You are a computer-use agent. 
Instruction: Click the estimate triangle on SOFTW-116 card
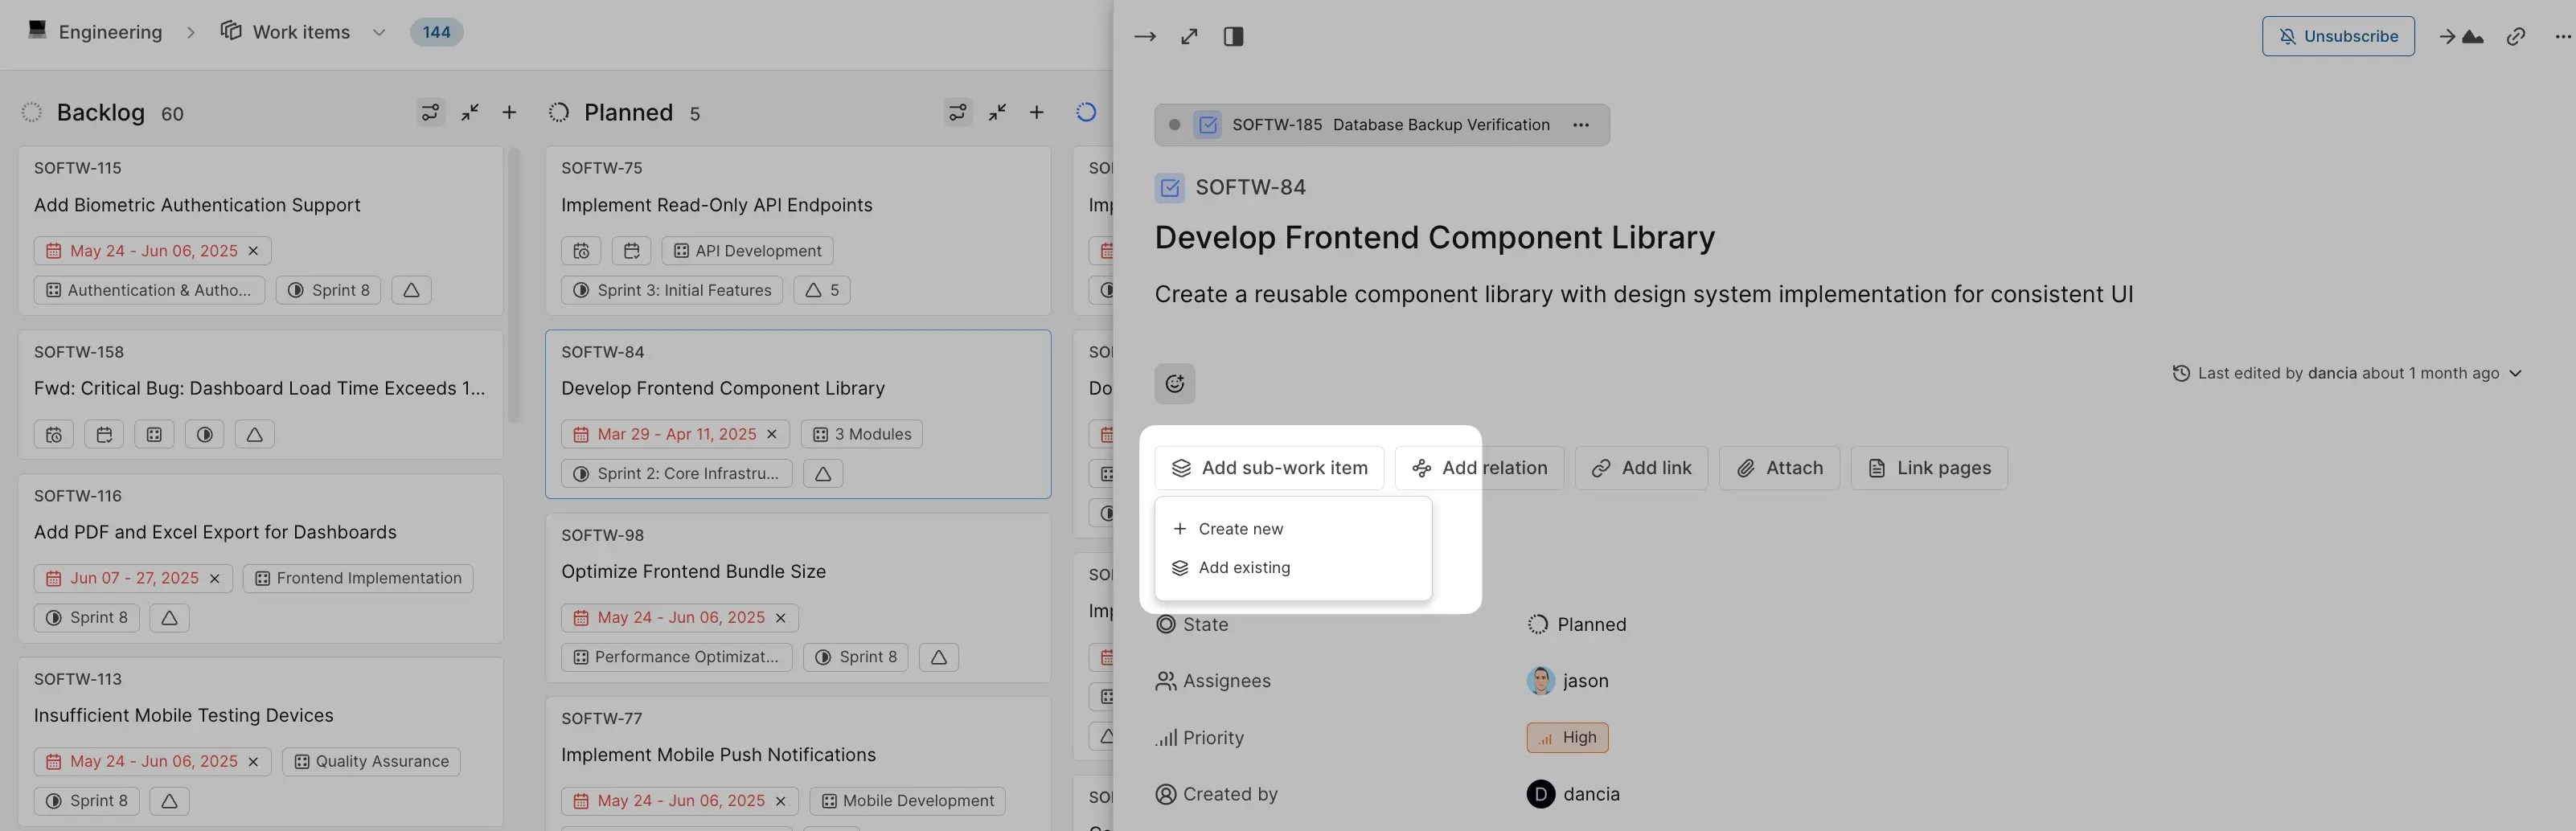click(169, 617)
